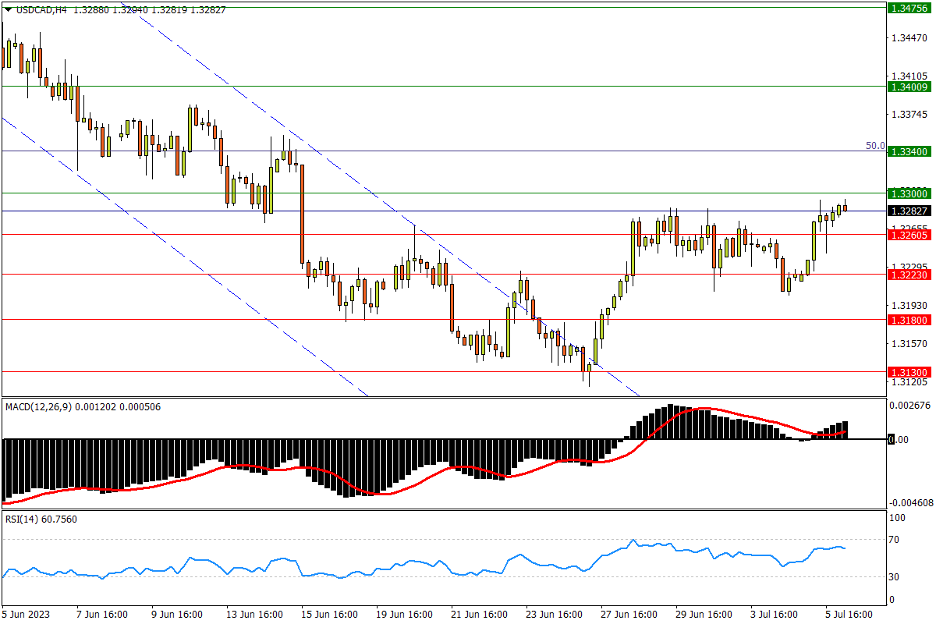Click the 50.0 Fibonacci level label
This screenshot has width=936, height=624.
874,146
